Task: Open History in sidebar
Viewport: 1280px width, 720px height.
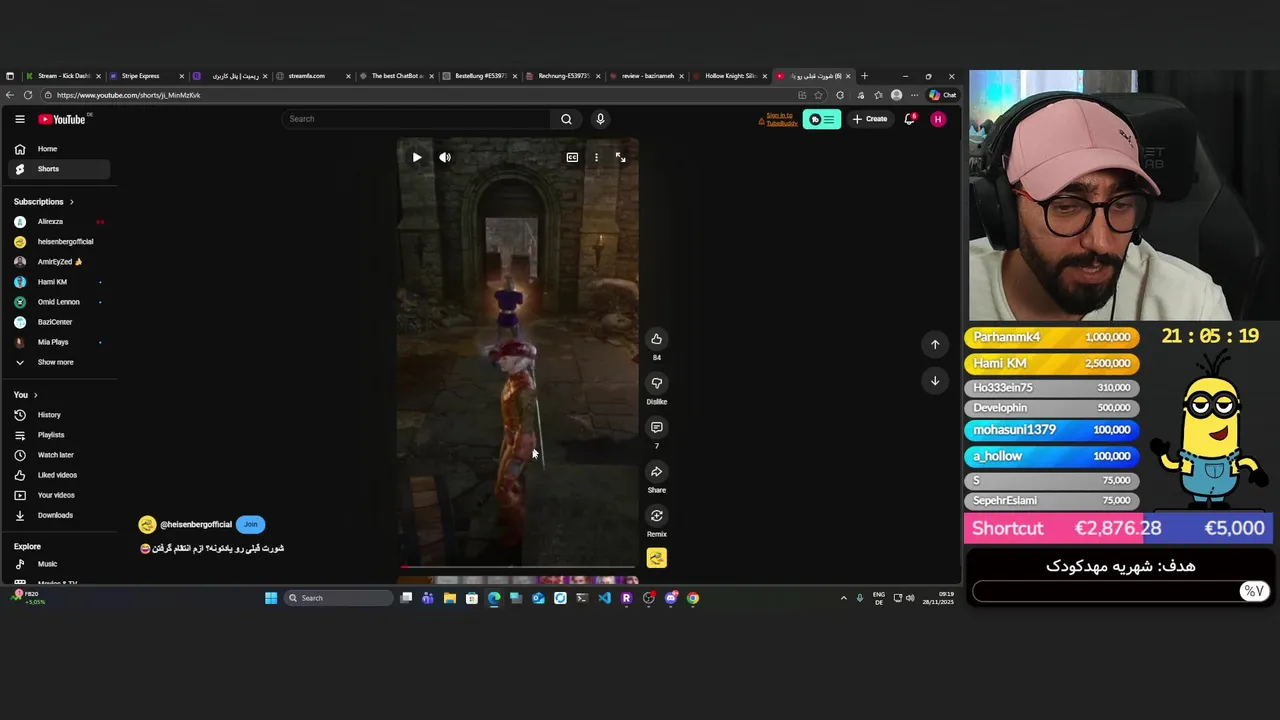Action: [60, 415]
